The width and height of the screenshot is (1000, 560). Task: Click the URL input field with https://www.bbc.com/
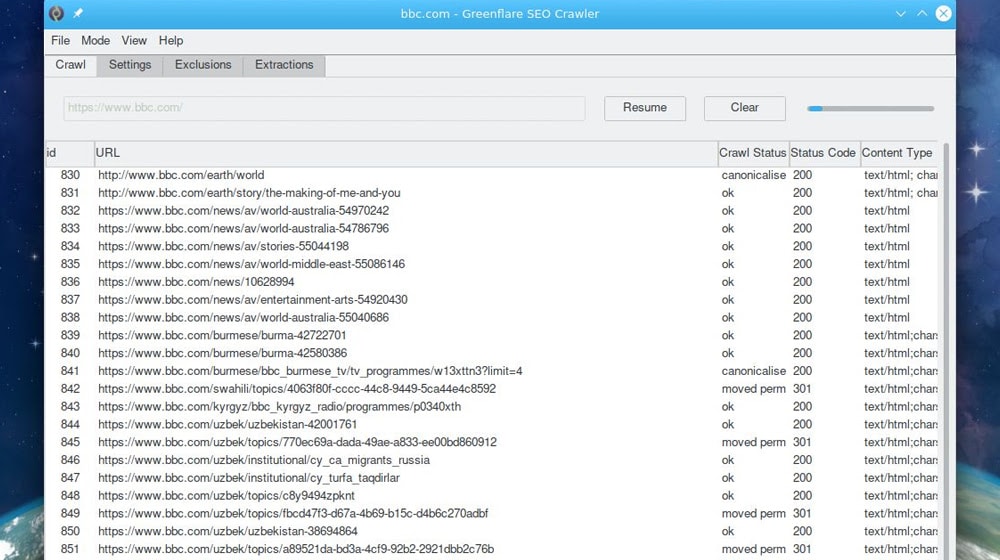324,108
